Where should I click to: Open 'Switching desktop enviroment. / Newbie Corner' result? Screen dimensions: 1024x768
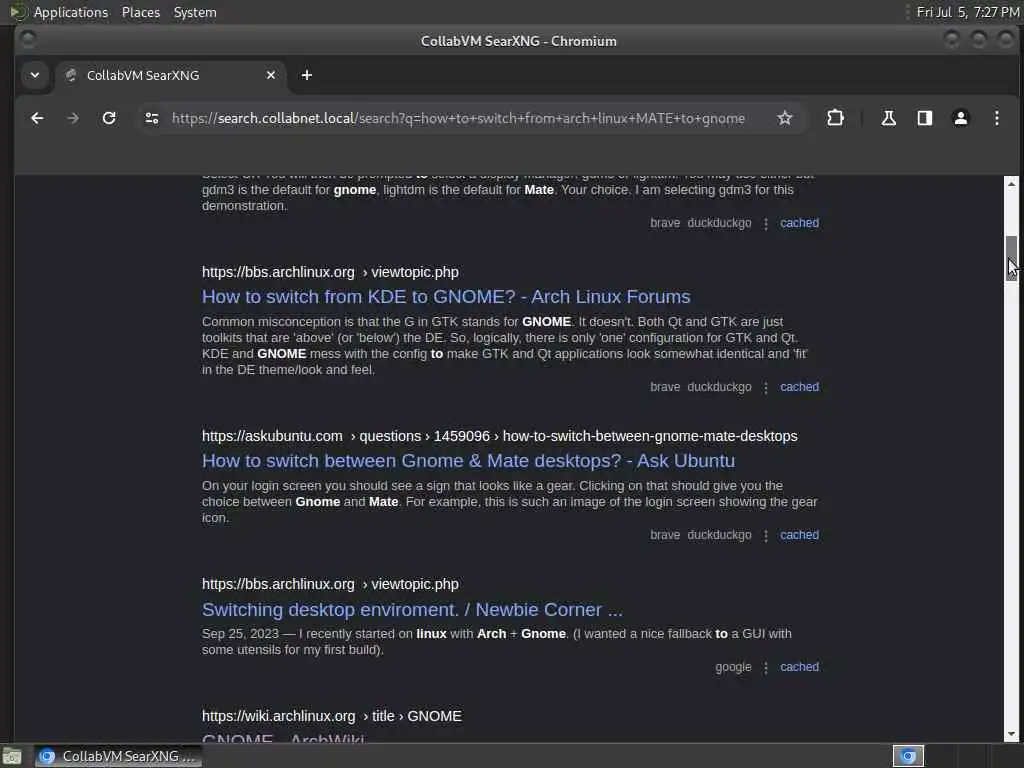point(412,609)
